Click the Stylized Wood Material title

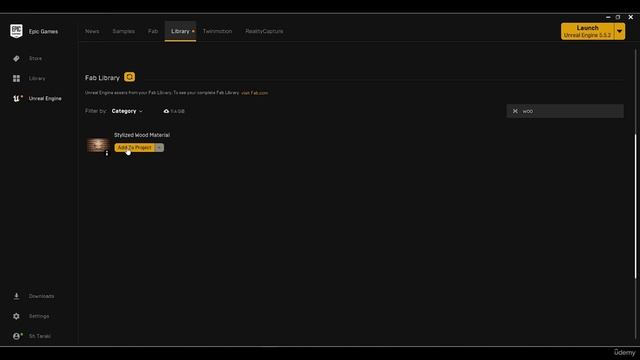142,135
